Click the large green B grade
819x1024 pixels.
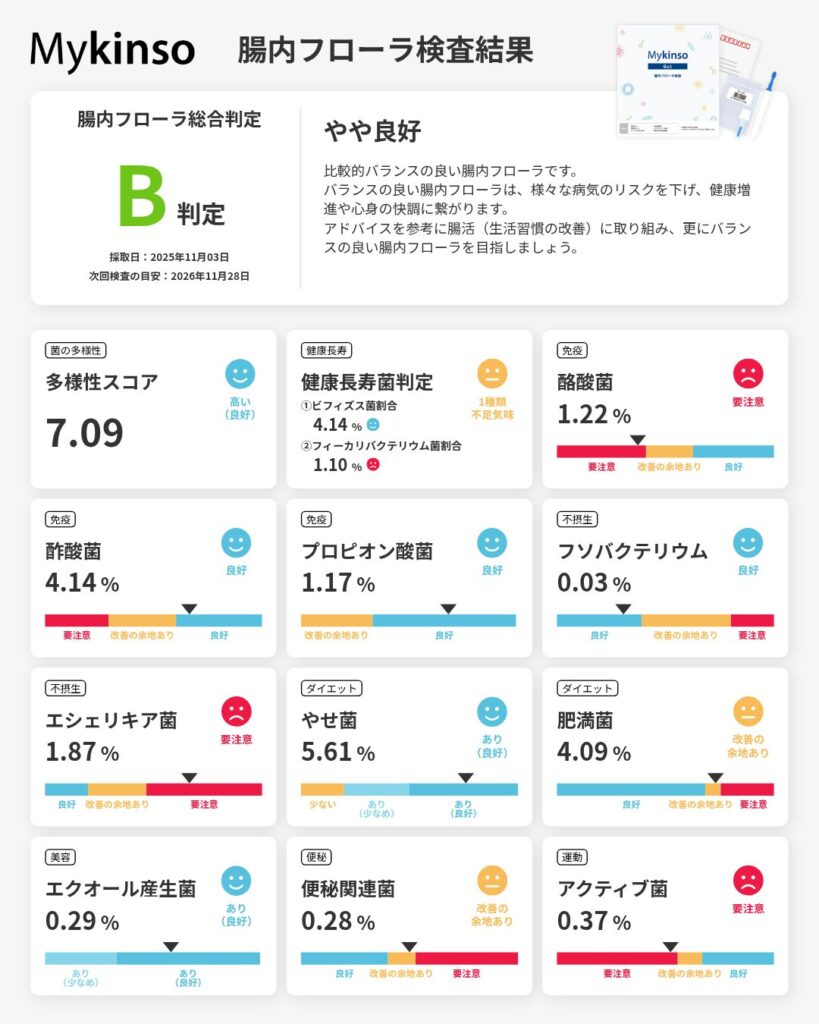point(141,197)
